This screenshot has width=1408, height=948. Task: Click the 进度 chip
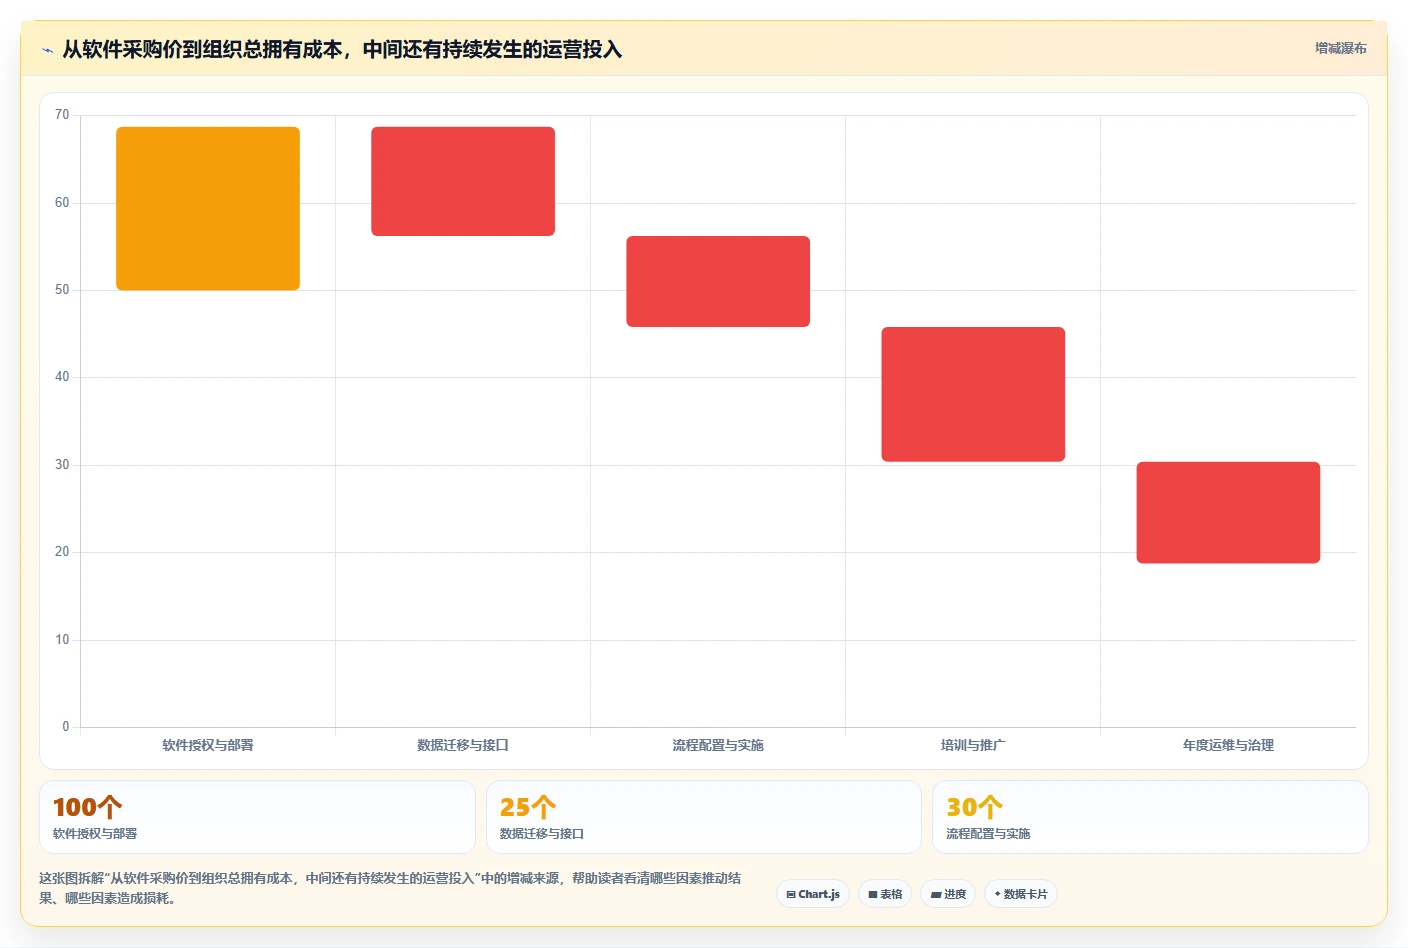pos(948,894)
